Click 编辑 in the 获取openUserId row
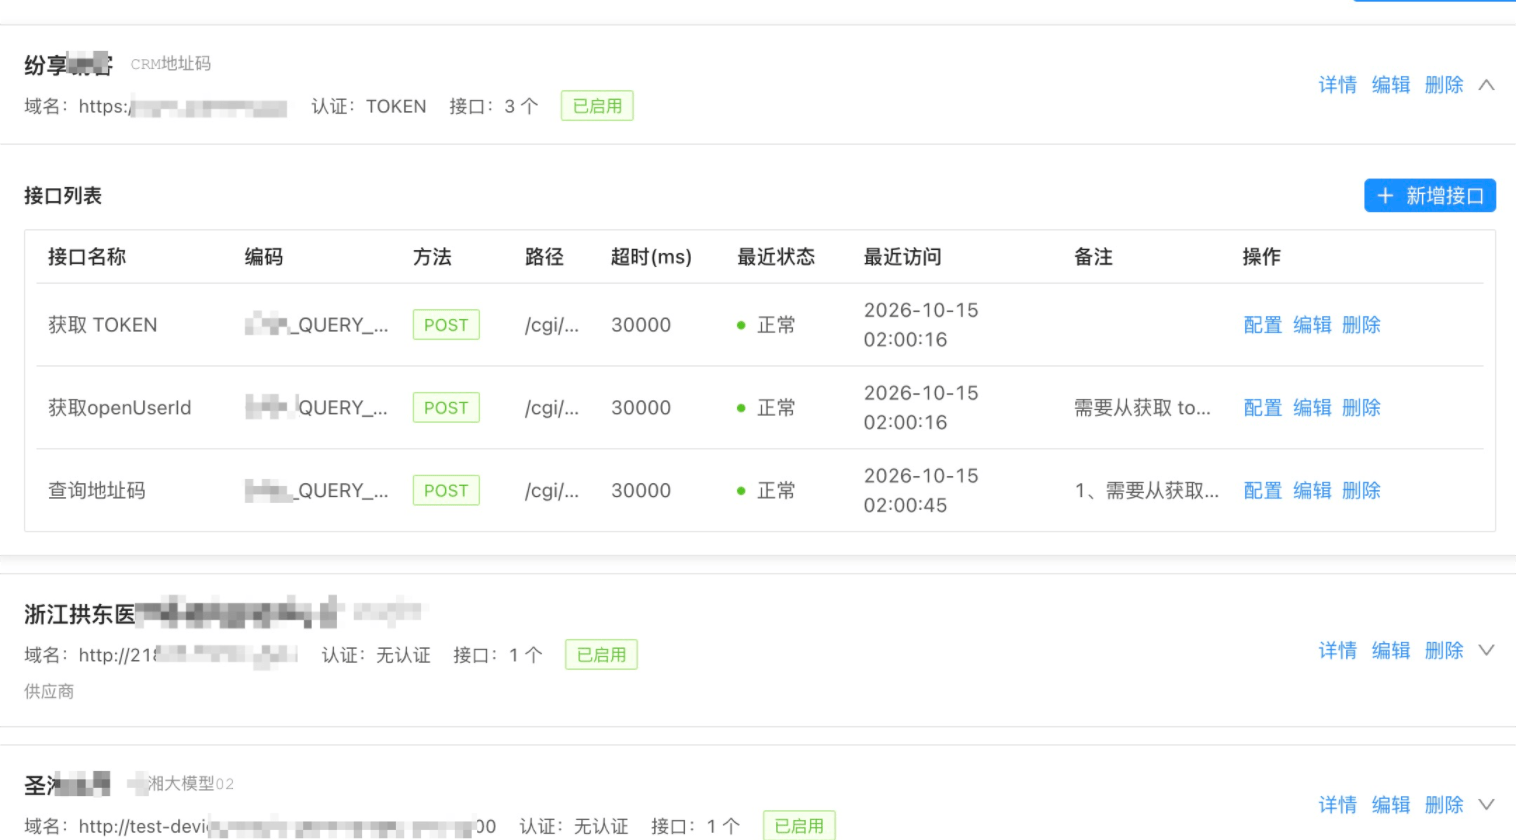The image size is (1516, 840). (1312, 408)
